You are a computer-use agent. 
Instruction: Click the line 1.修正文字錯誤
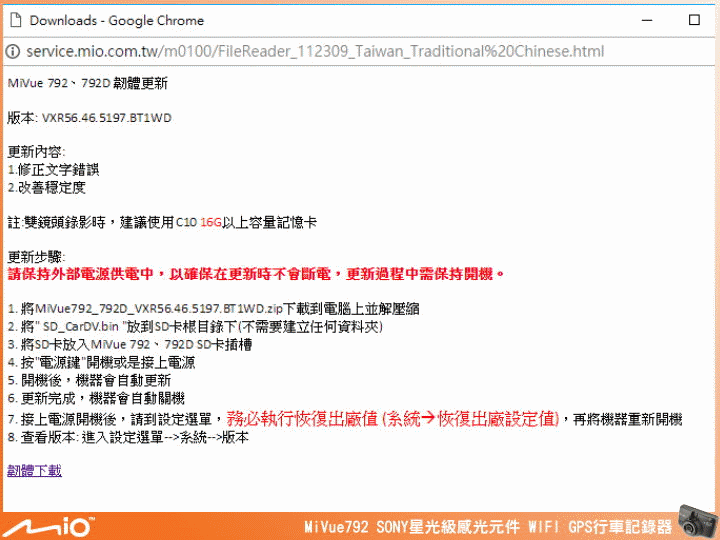click(x=53, y=169)
